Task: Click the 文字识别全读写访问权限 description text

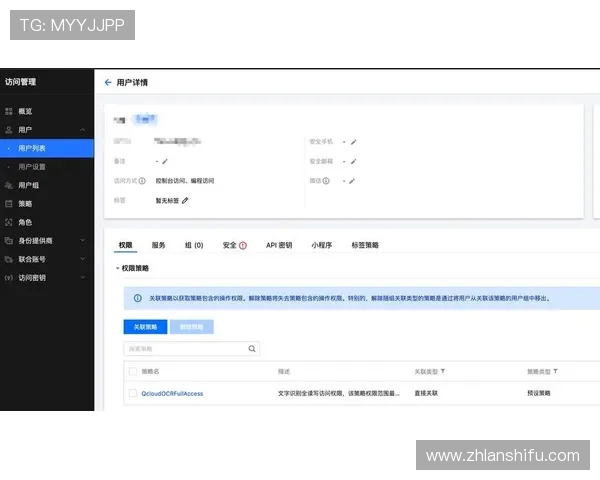Action: (339, 393)
